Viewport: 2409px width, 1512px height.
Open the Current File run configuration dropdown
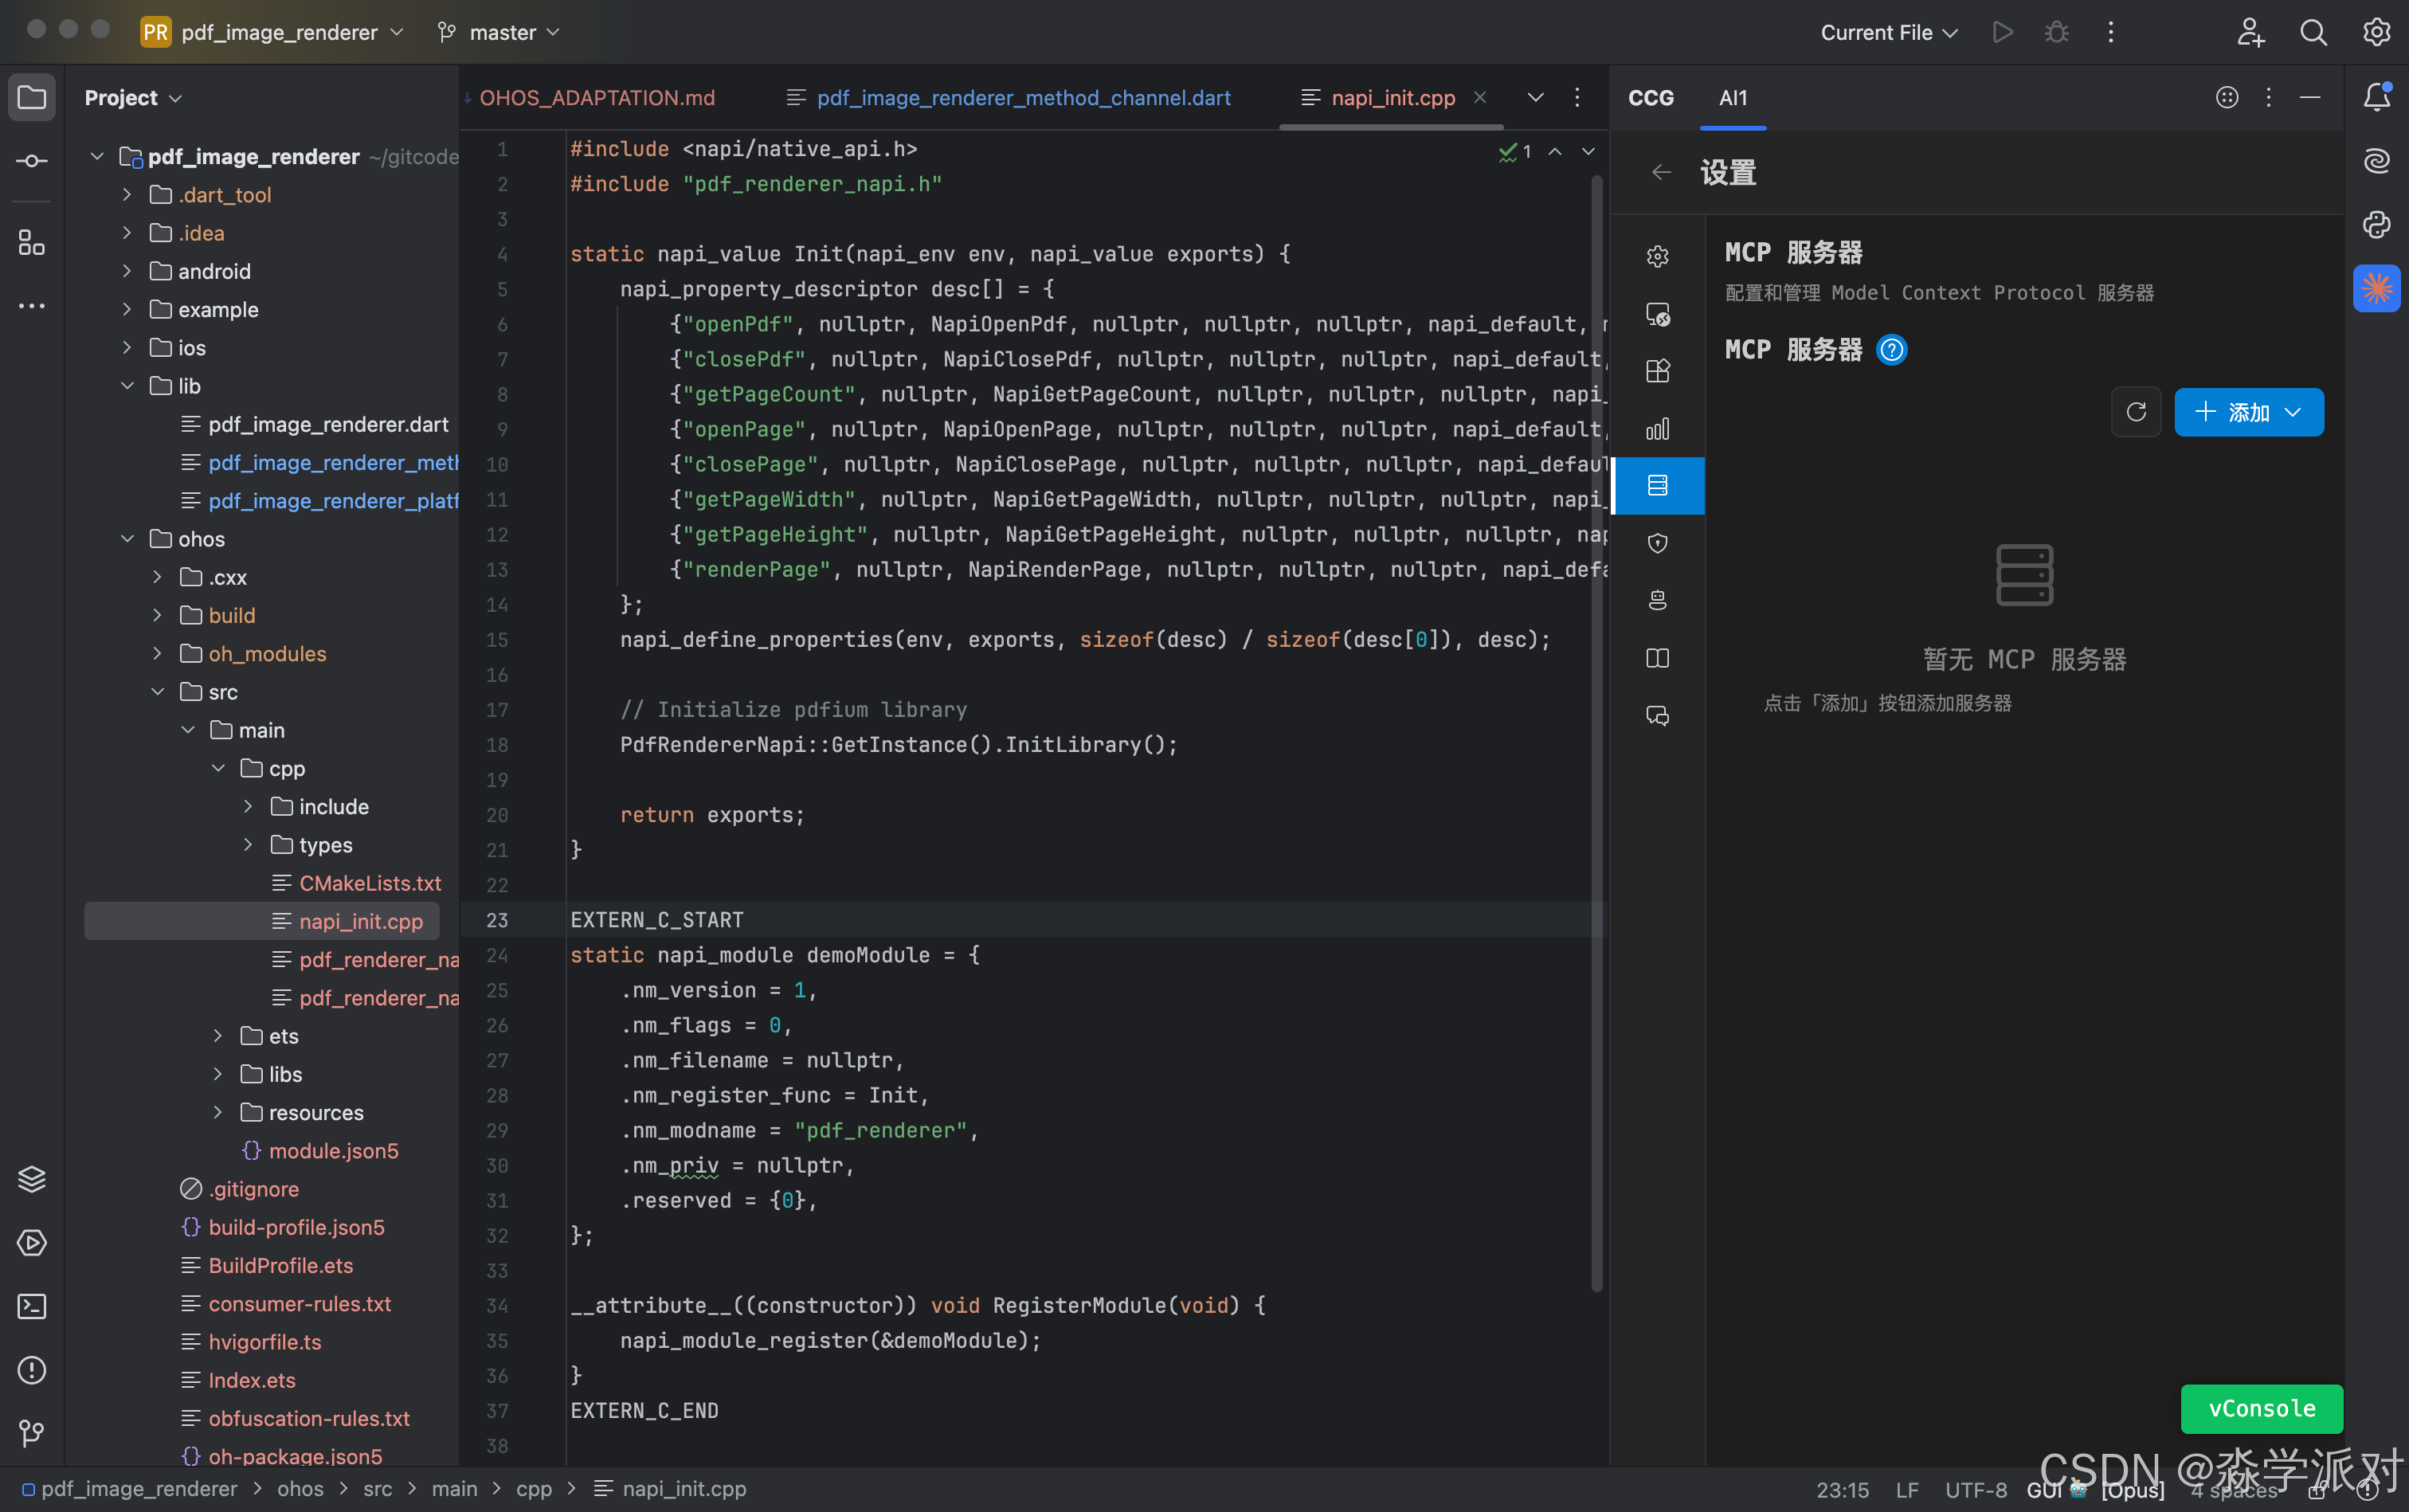tap(1888, 32)
